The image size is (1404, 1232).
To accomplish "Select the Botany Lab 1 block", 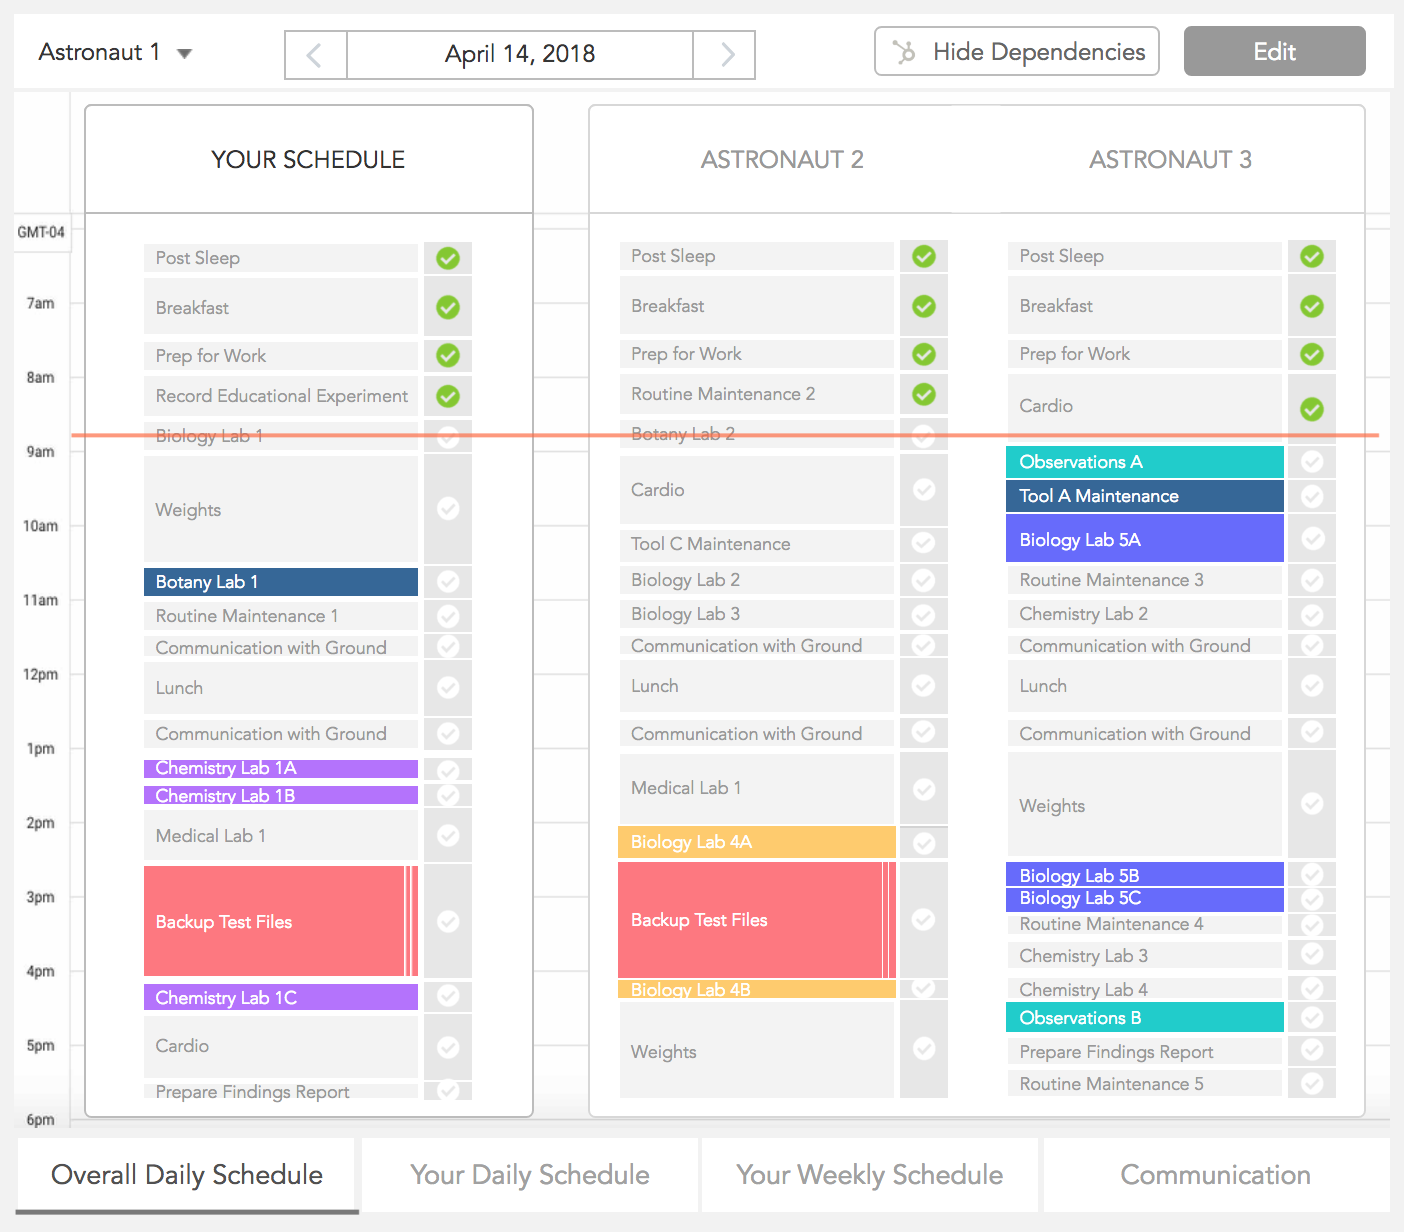I will [281, 582].
